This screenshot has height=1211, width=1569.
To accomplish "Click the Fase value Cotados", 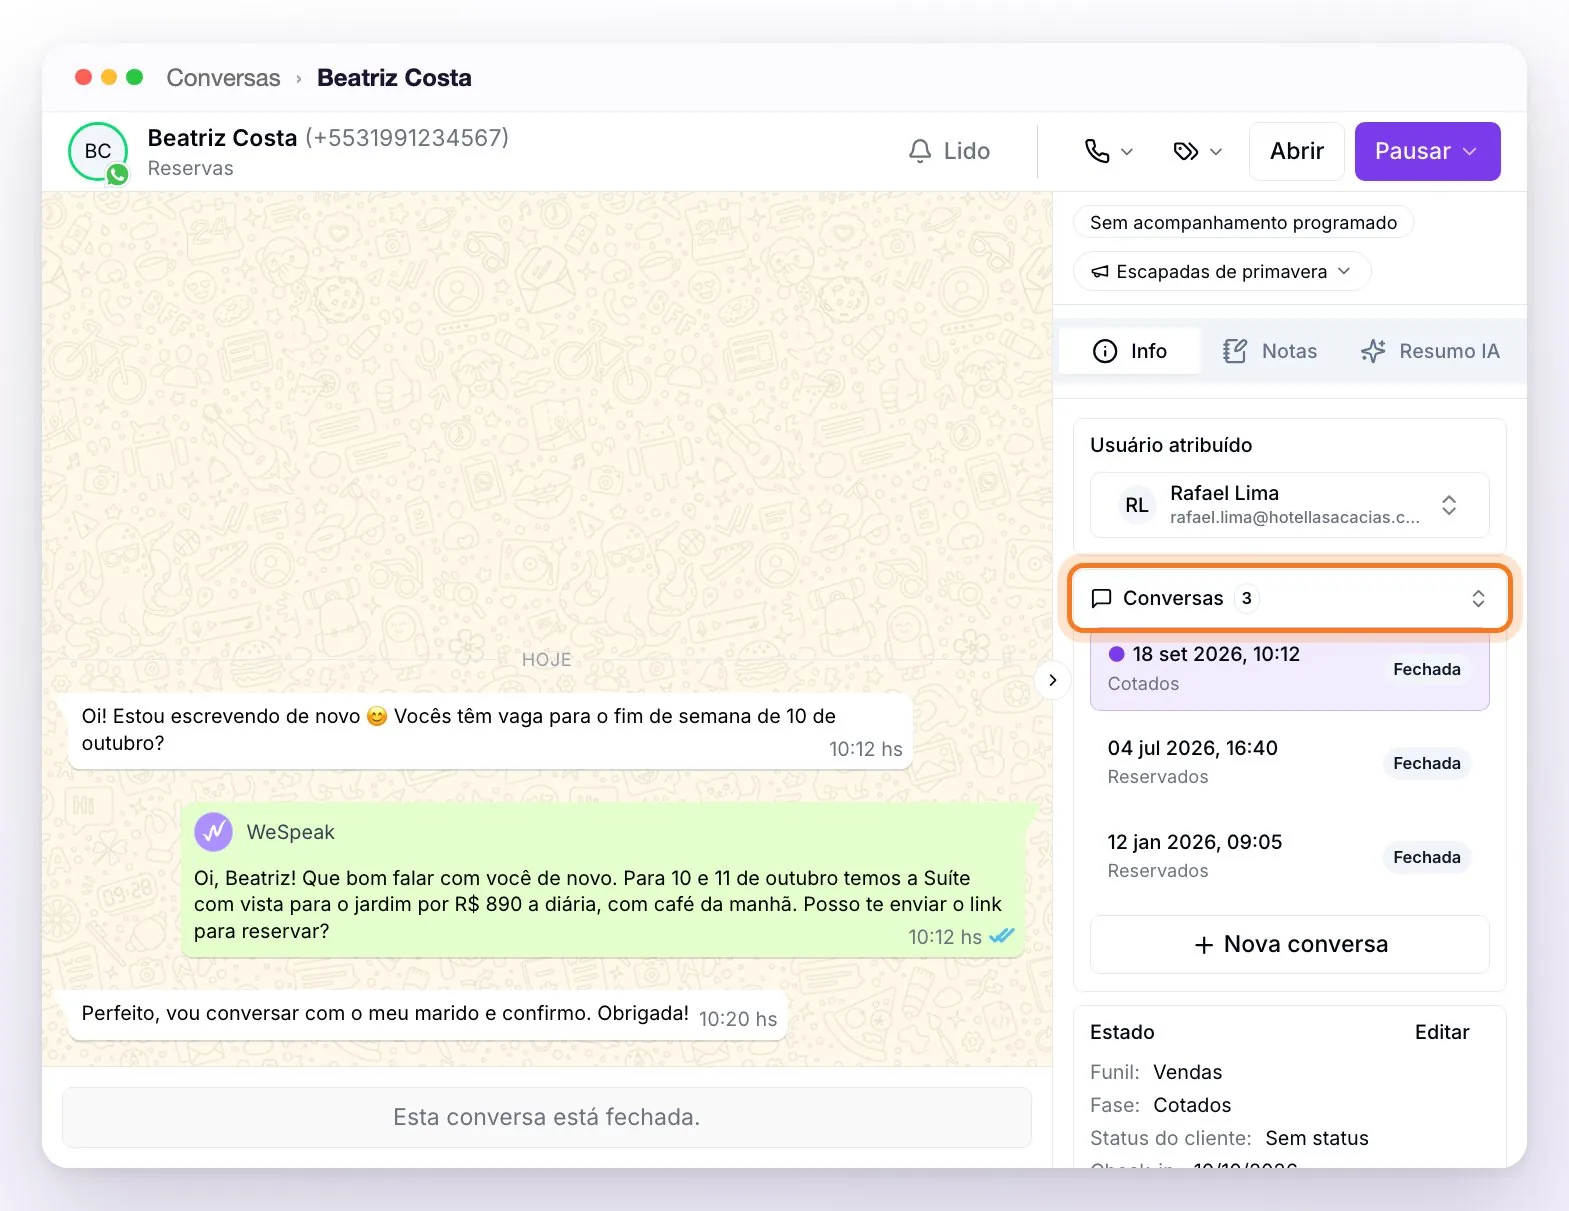I will tap(1192, 1105).
